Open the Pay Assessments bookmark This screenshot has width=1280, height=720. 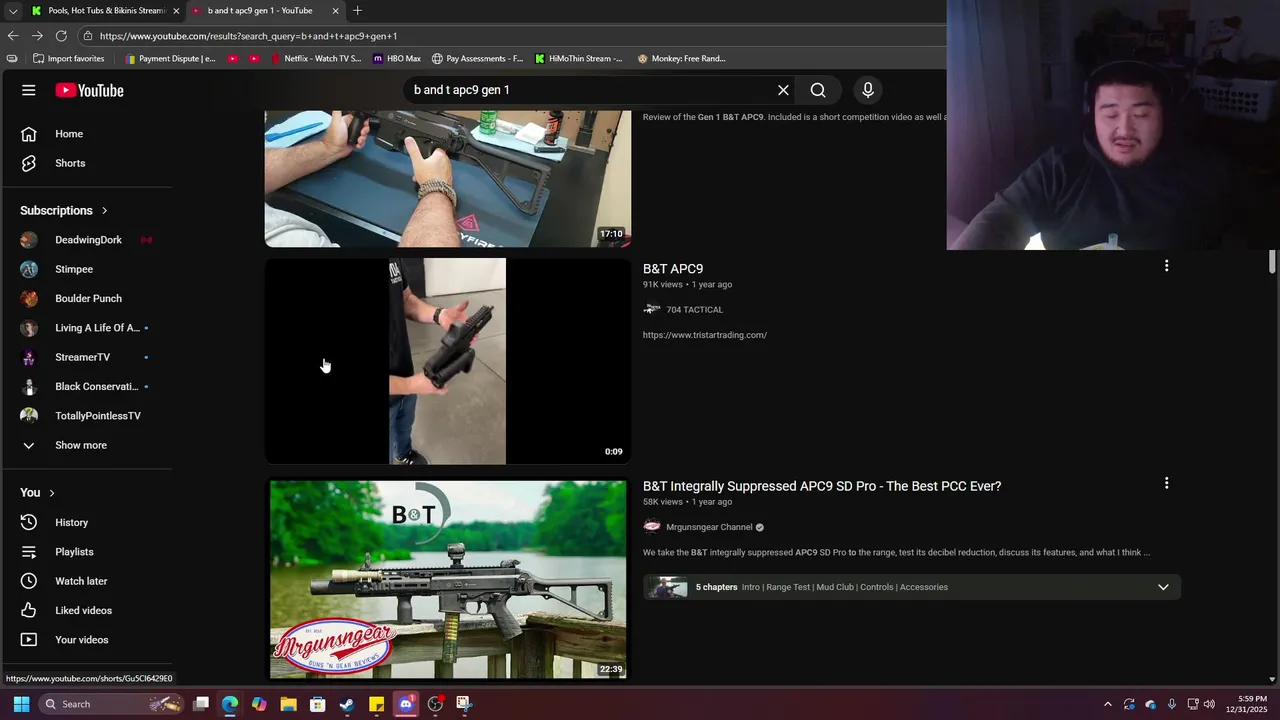click(477, 58)
